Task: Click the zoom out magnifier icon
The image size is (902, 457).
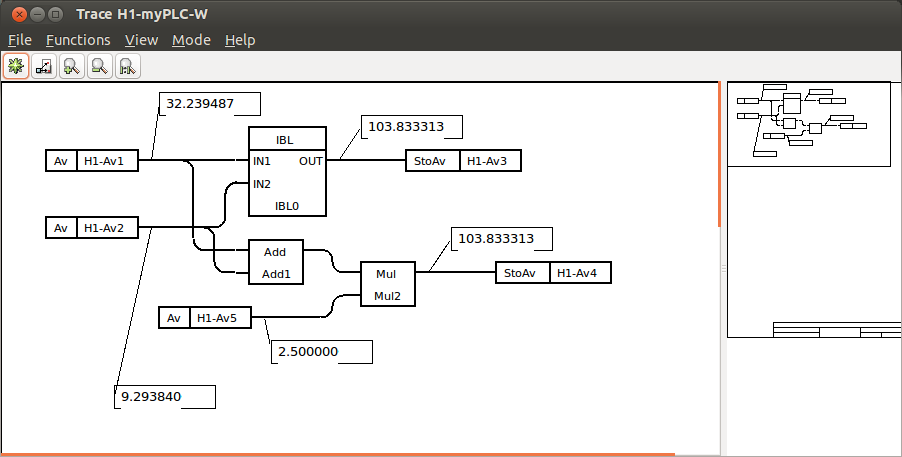Action: click(100, 66)
